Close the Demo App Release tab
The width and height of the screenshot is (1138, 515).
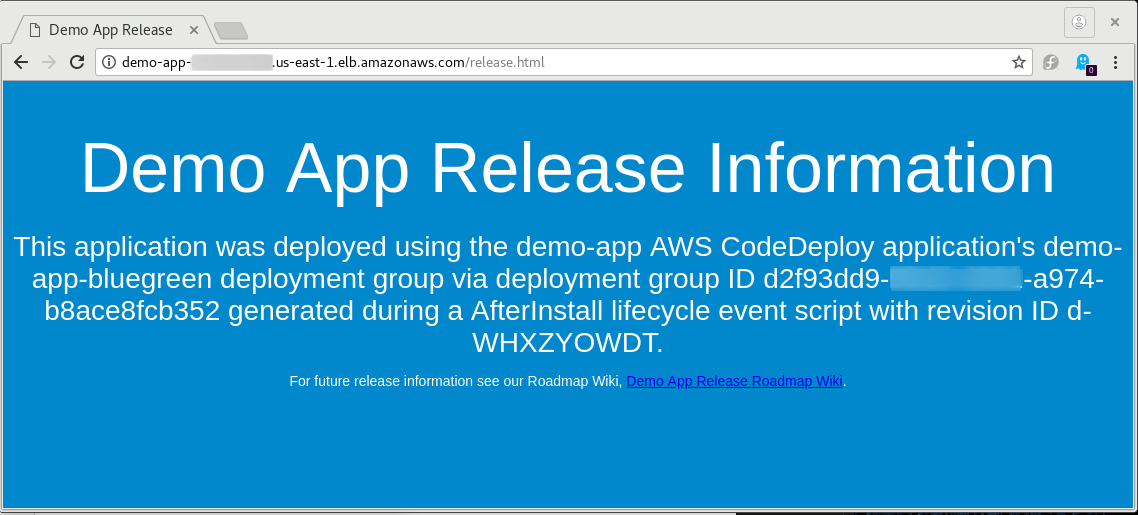pos(194,30)
